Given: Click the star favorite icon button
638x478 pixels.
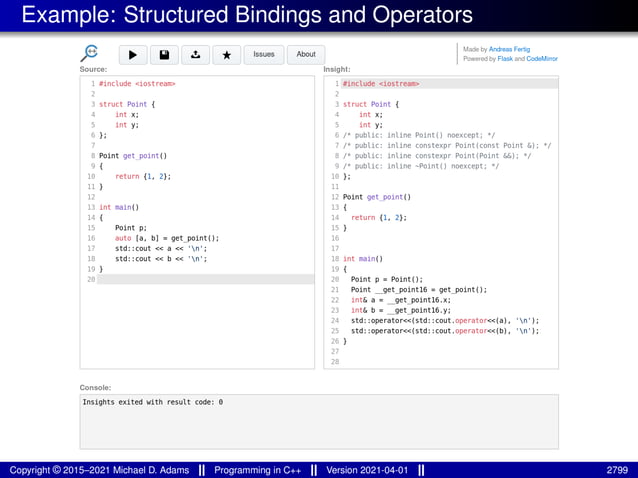Looking at the screenshot, I should (x=227, y=55).
